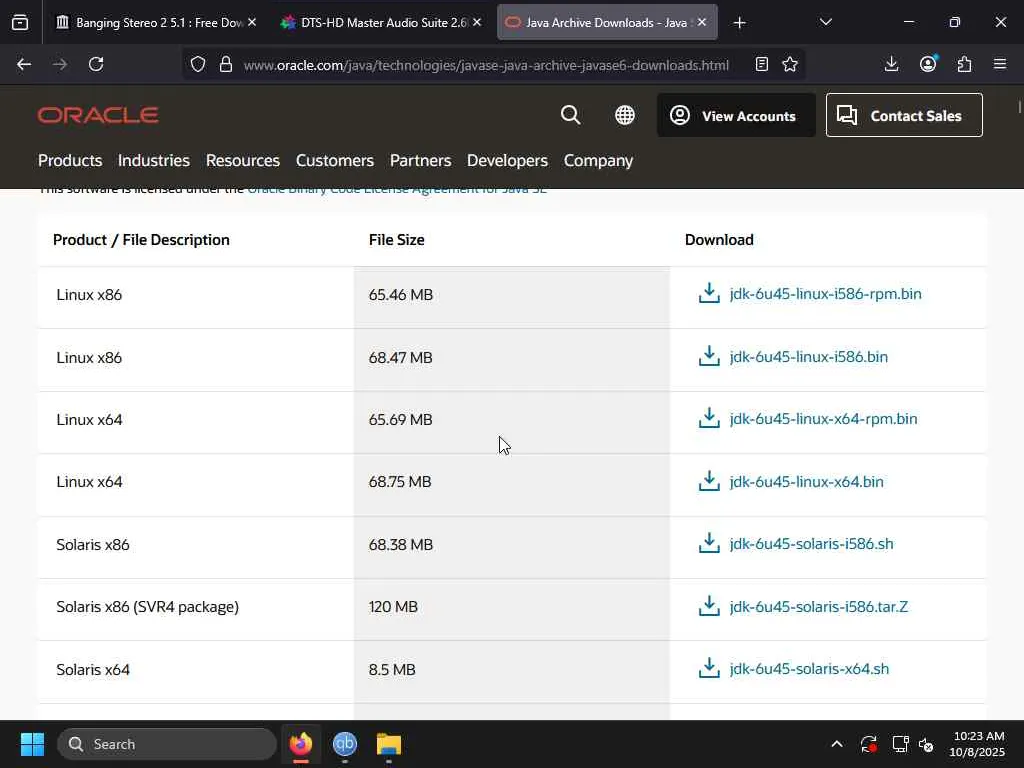Click the sync tray icon with red dot
The height and width of the screenshot is (768, 1024).
coord(869,744)
